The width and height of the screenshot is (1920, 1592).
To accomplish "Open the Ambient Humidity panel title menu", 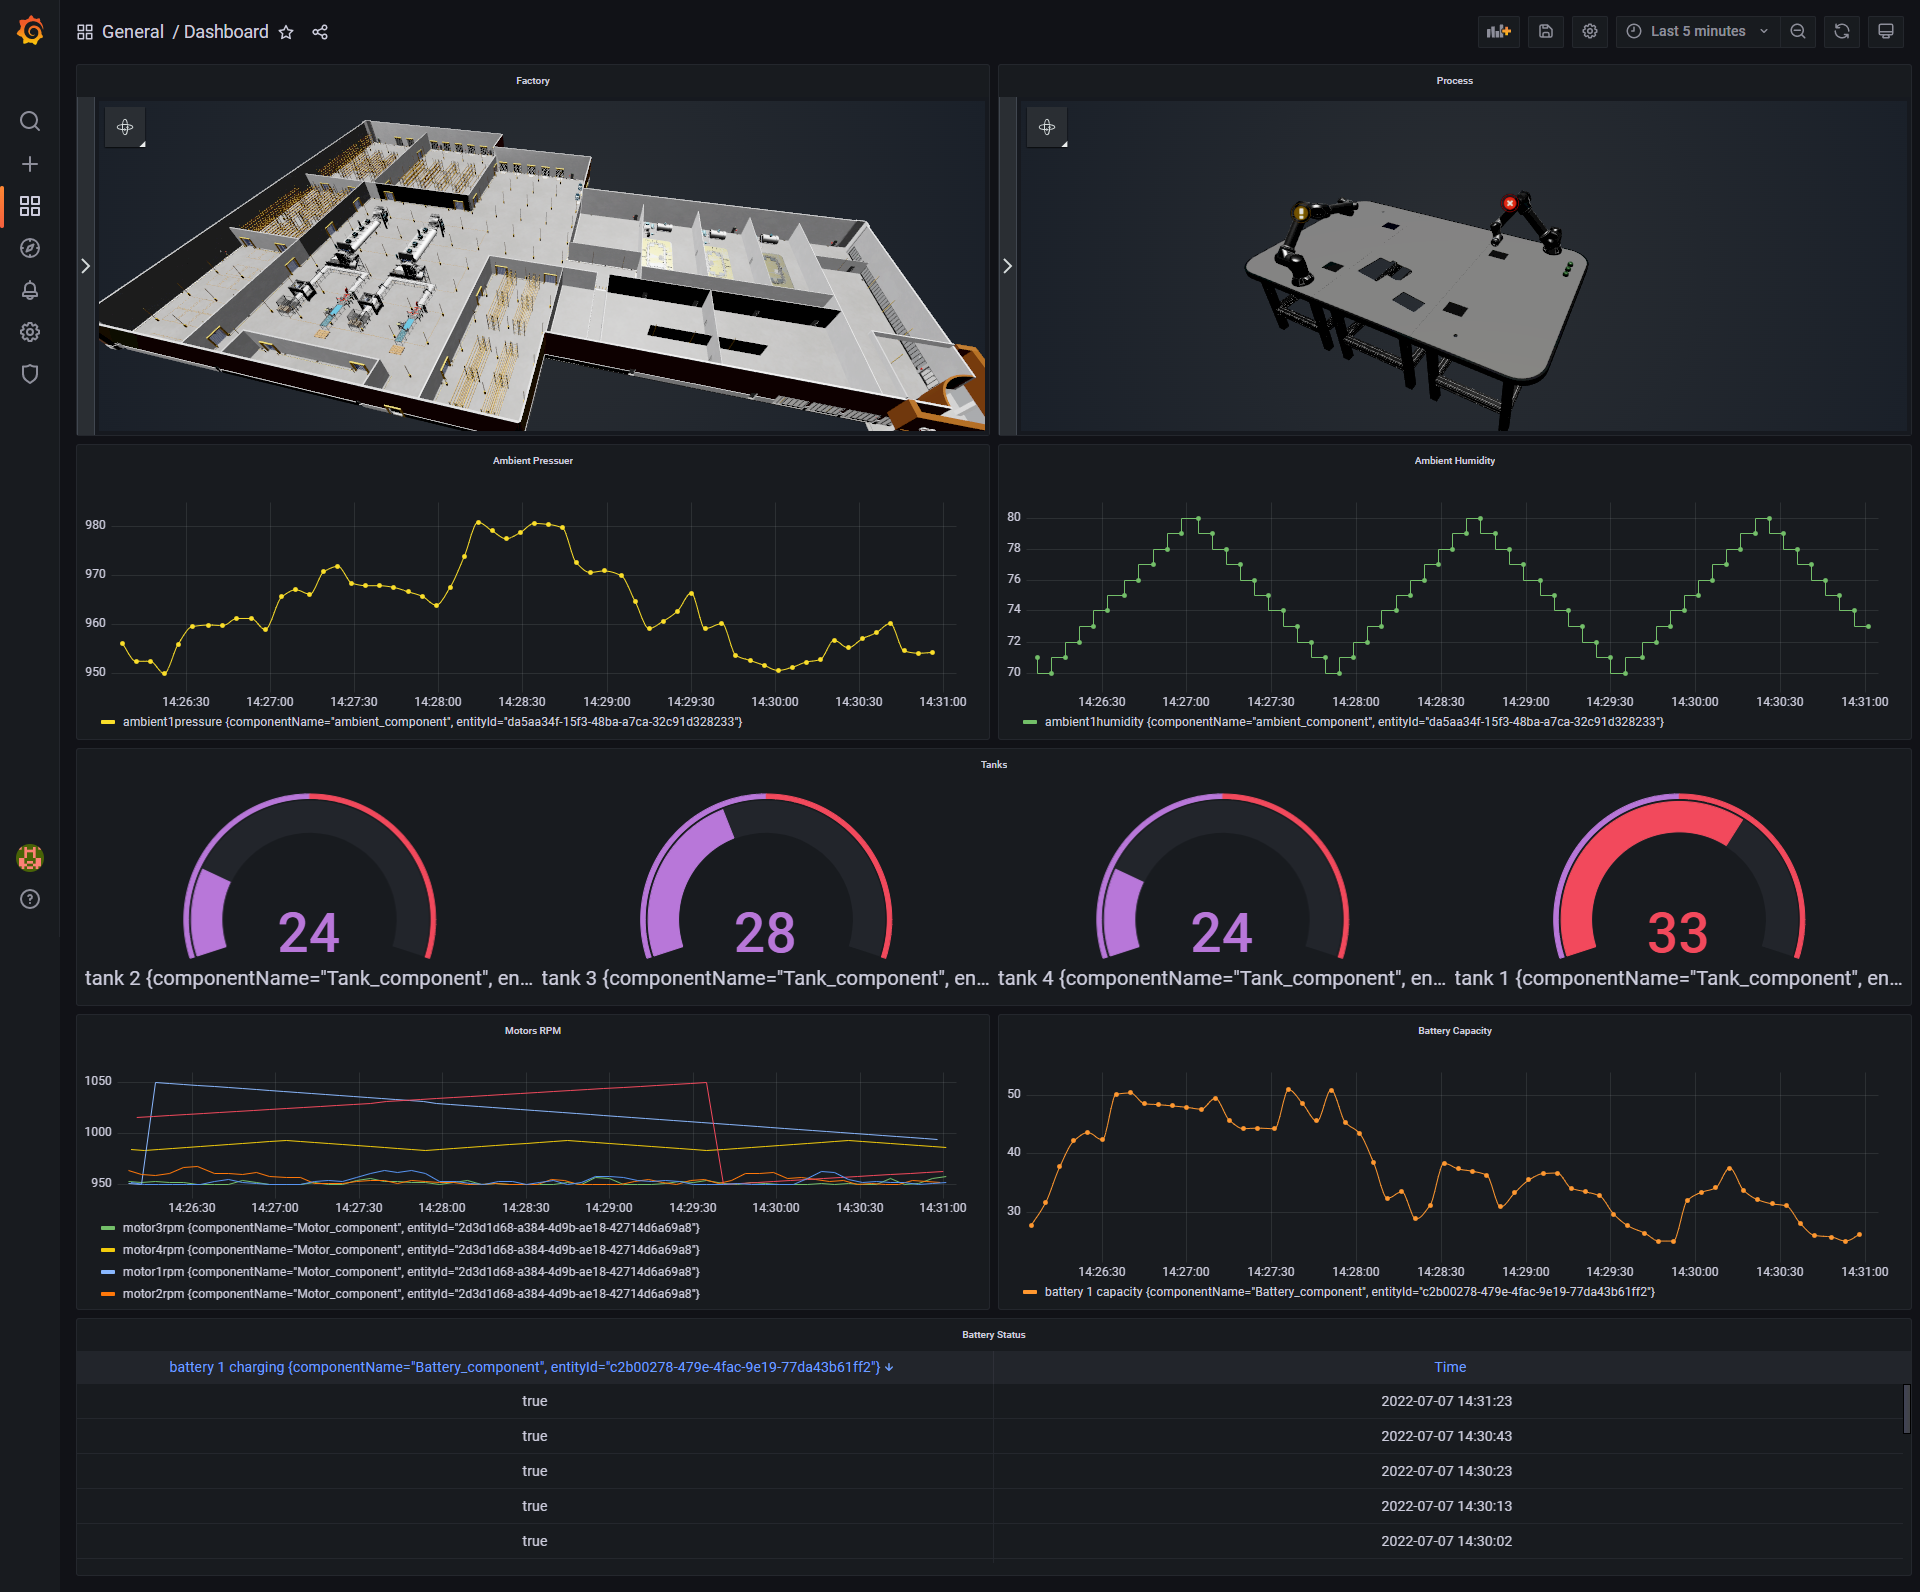I will tap(1454, 461).
